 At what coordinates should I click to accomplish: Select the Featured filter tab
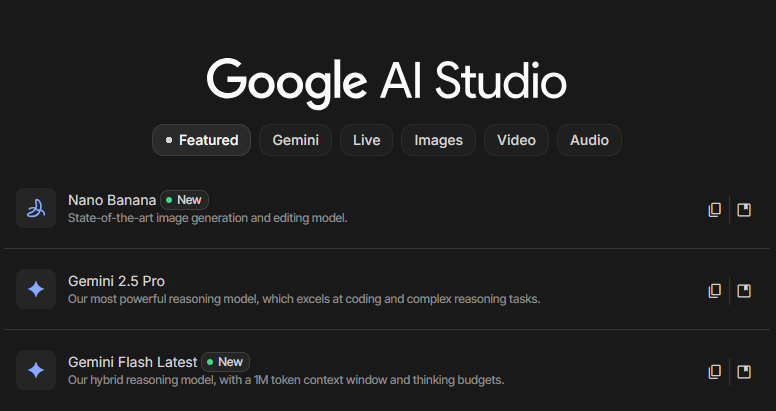pos(201,140)
